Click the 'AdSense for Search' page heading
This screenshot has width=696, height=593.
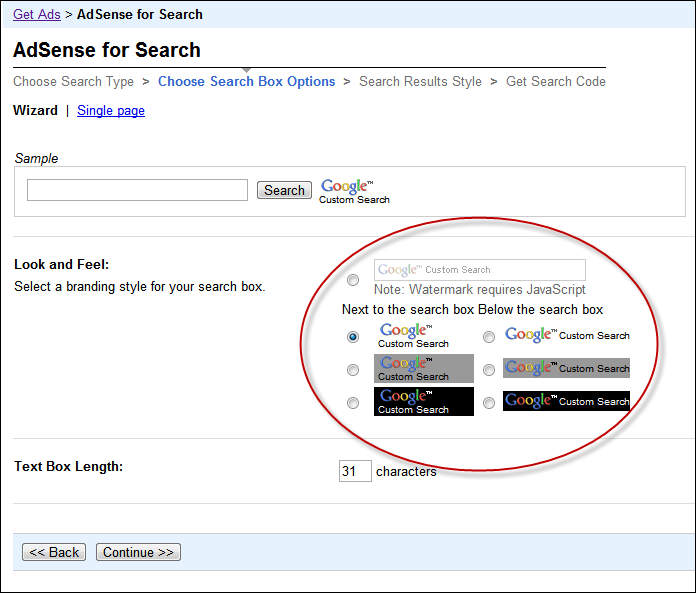107,50
